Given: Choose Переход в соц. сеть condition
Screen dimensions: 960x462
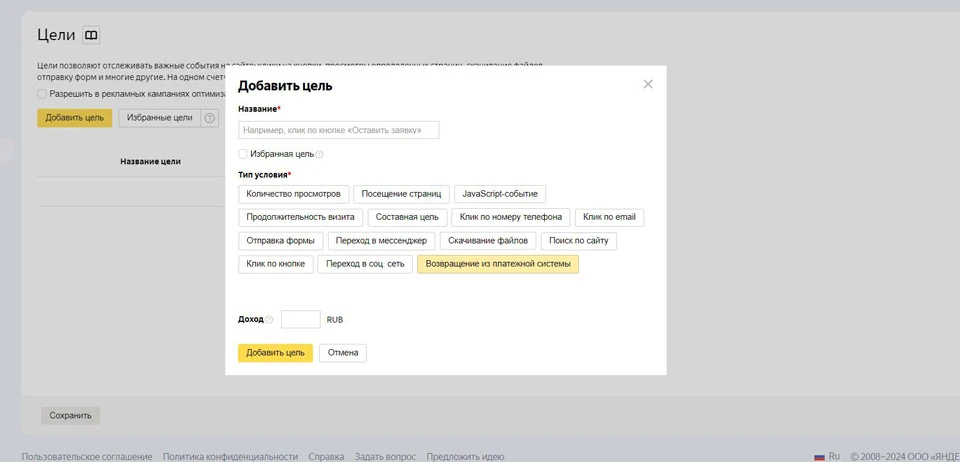Looking at the screenshot, I should tap(365, 264).
